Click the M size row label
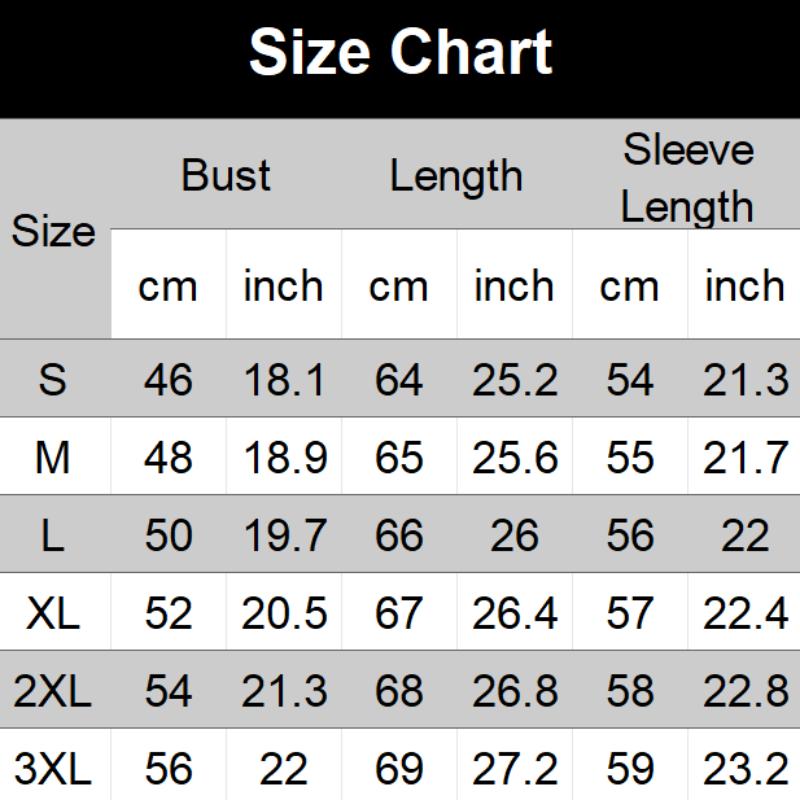This screenshot has width=800, height=800. coord(53,458)
